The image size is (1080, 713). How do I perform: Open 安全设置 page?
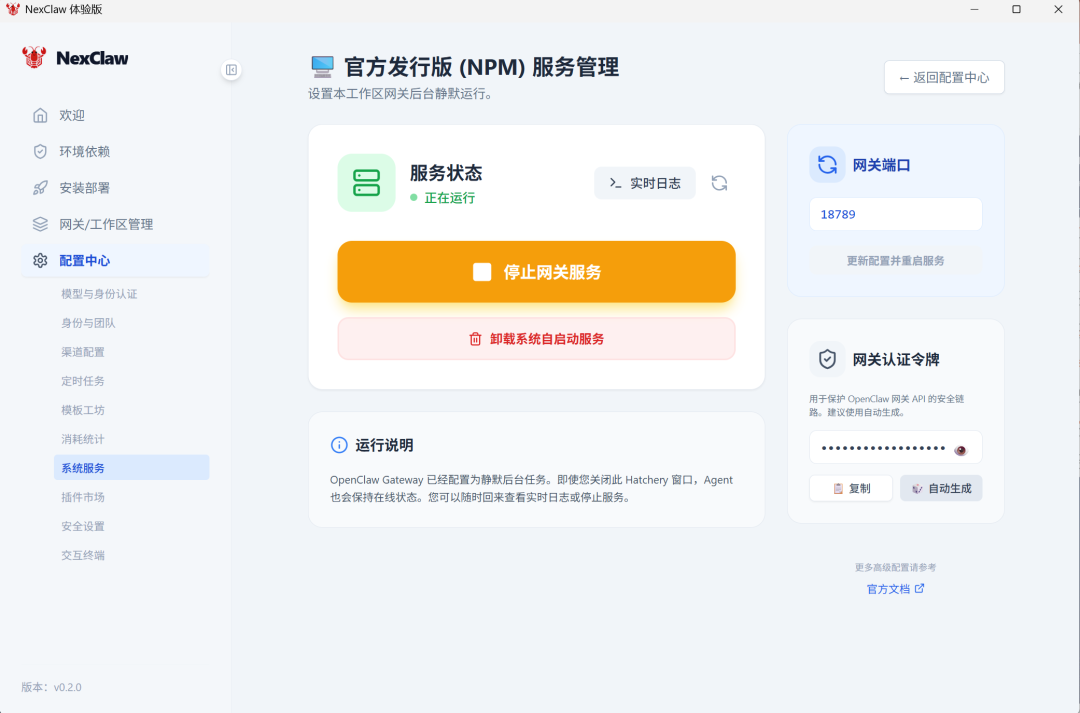click(132, 526)
